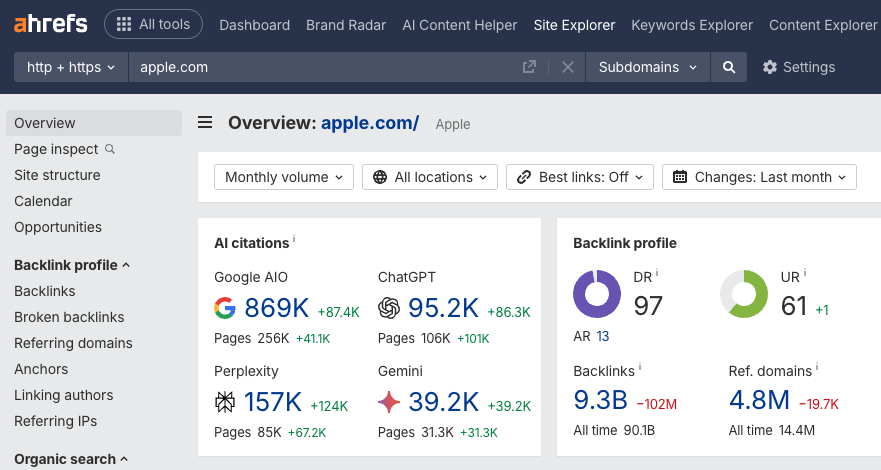
Task: Open Linking authors report
Action: 63,395
